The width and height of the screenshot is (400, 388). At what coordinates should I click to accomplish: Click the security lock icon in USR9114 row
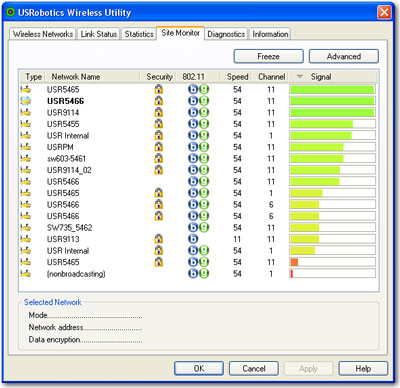159,112
